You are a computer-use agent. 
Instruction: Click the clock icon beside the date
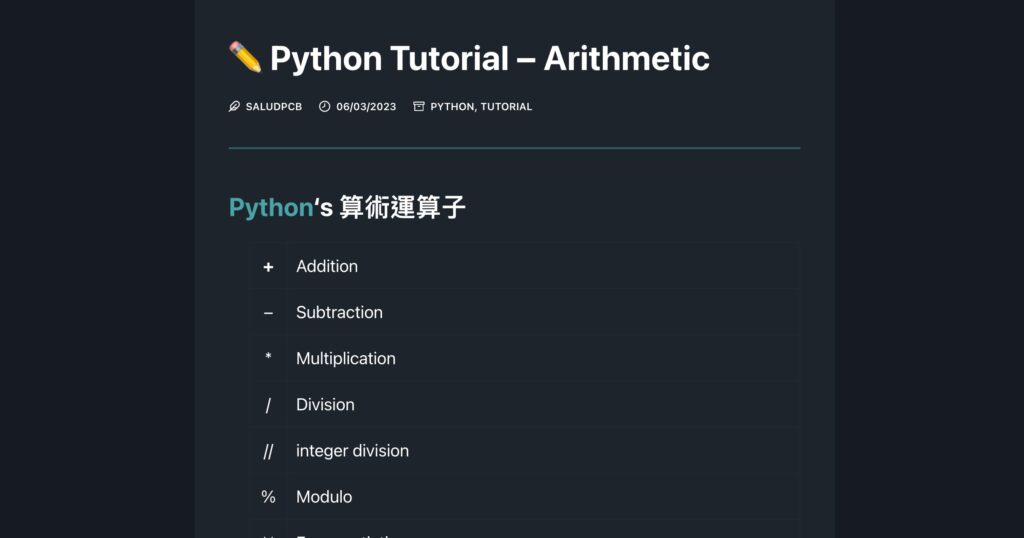click(324, 106)
